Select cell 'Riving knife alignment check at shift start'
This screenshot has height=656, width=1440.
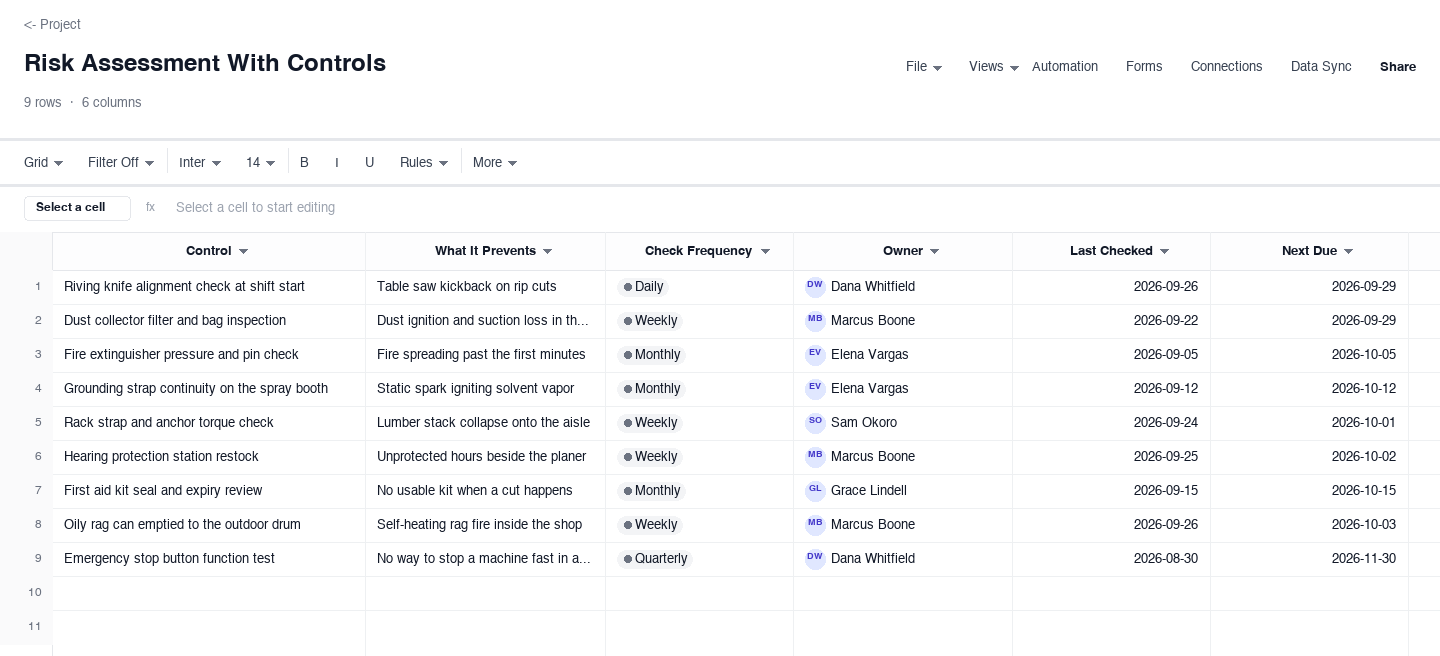209,287
